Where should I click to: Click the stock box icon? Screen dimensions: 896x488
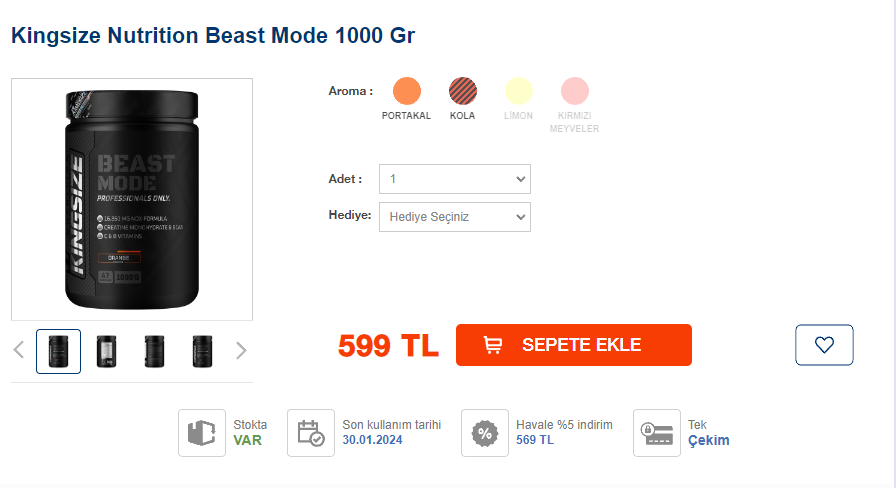click(202, 433)
